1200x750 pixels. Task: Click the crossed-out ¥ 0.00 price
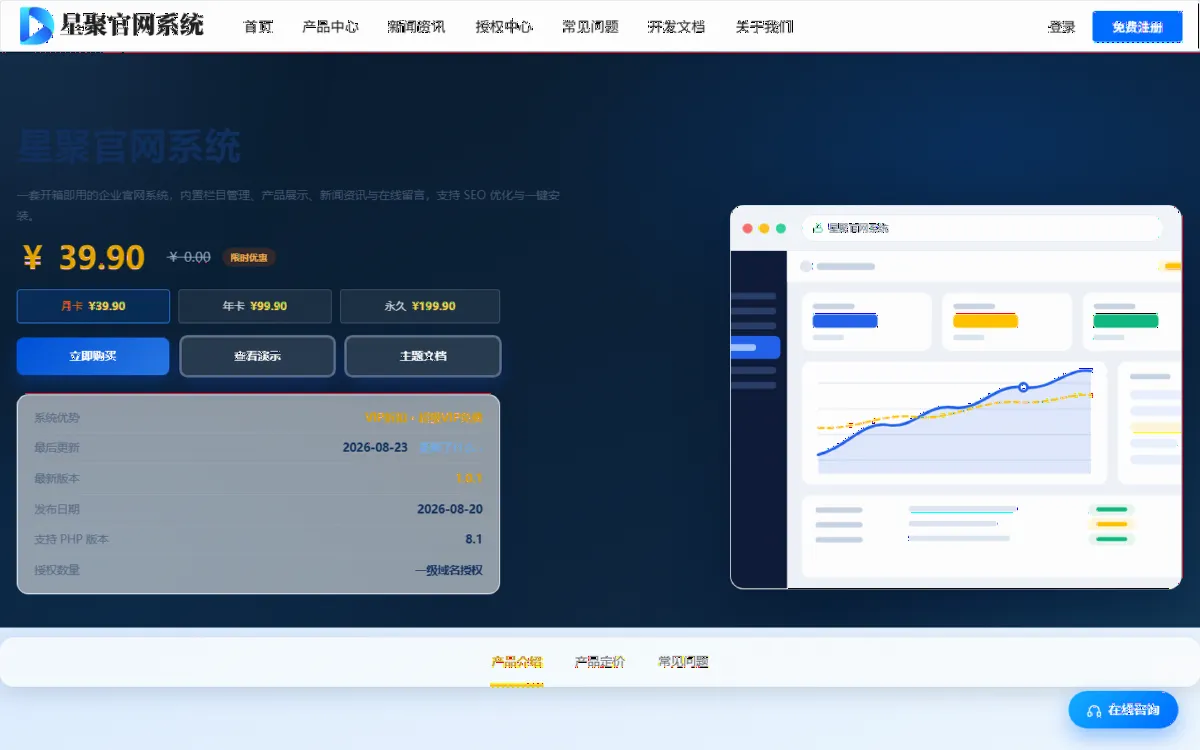coord(190,257)
